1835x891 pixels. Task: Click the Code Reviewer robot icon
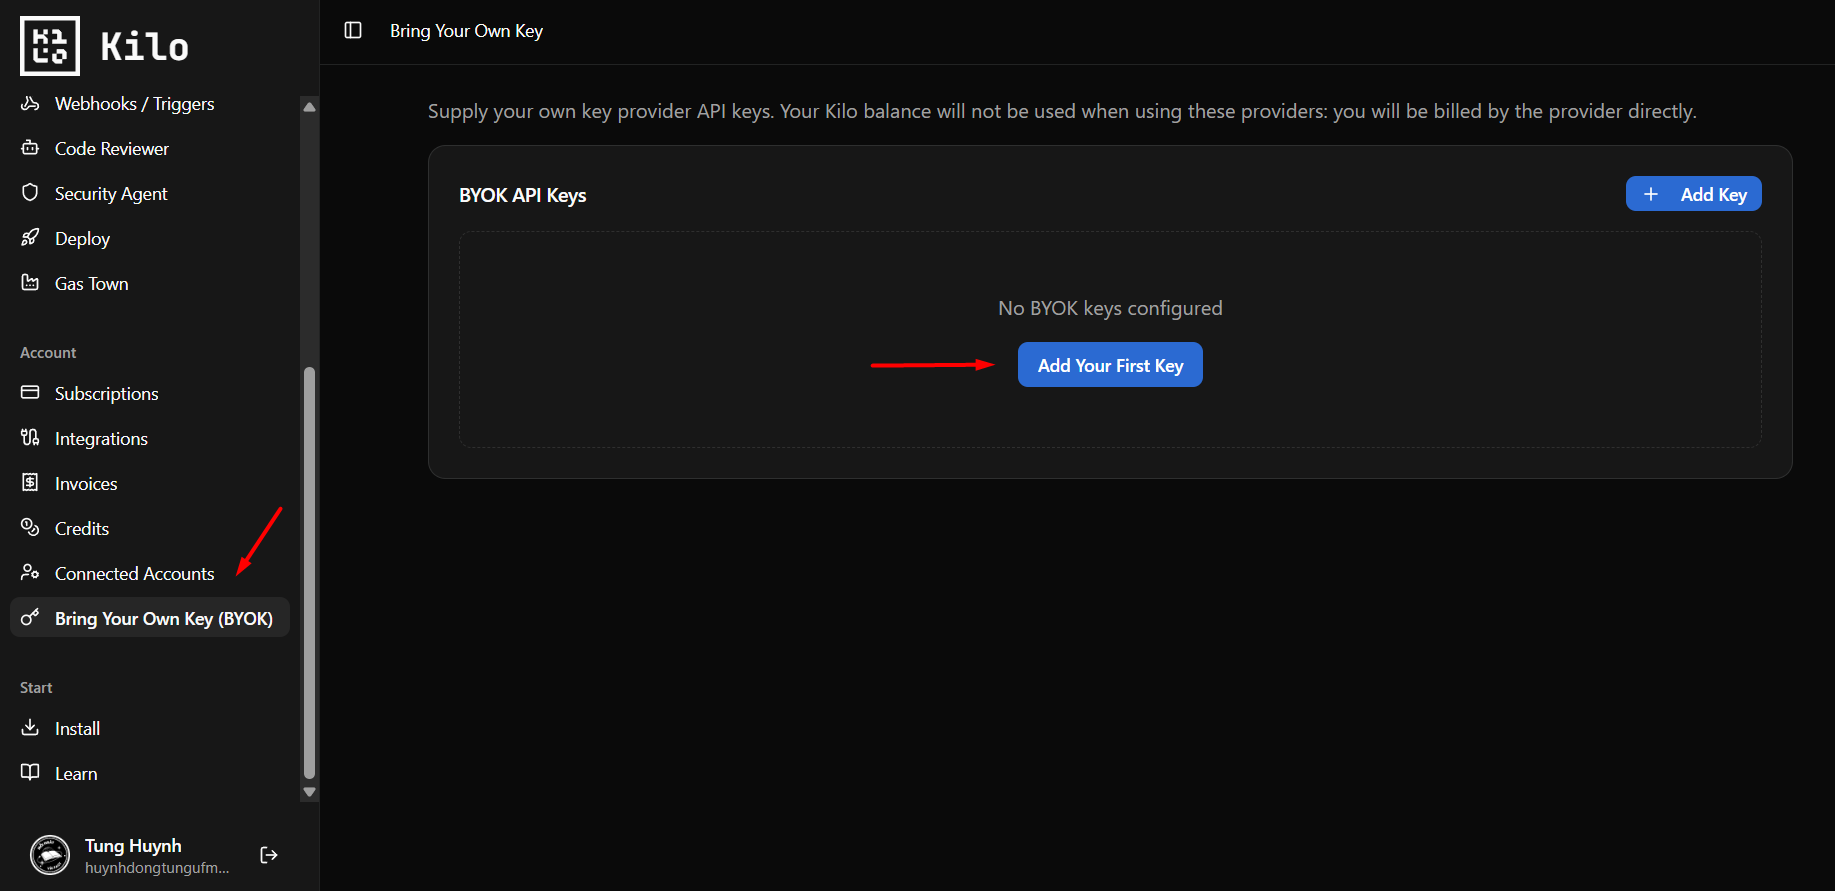tap(30, 148)
